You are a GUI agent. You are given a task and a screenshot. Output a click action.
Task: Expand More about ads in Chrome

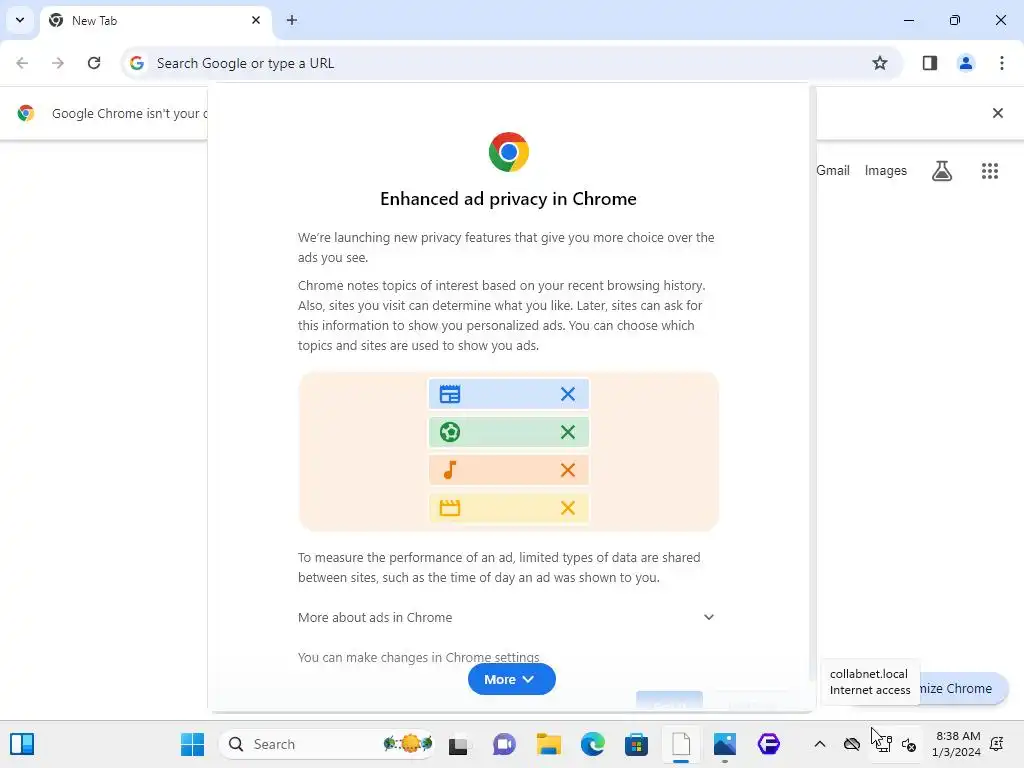(x=507, y=617)
